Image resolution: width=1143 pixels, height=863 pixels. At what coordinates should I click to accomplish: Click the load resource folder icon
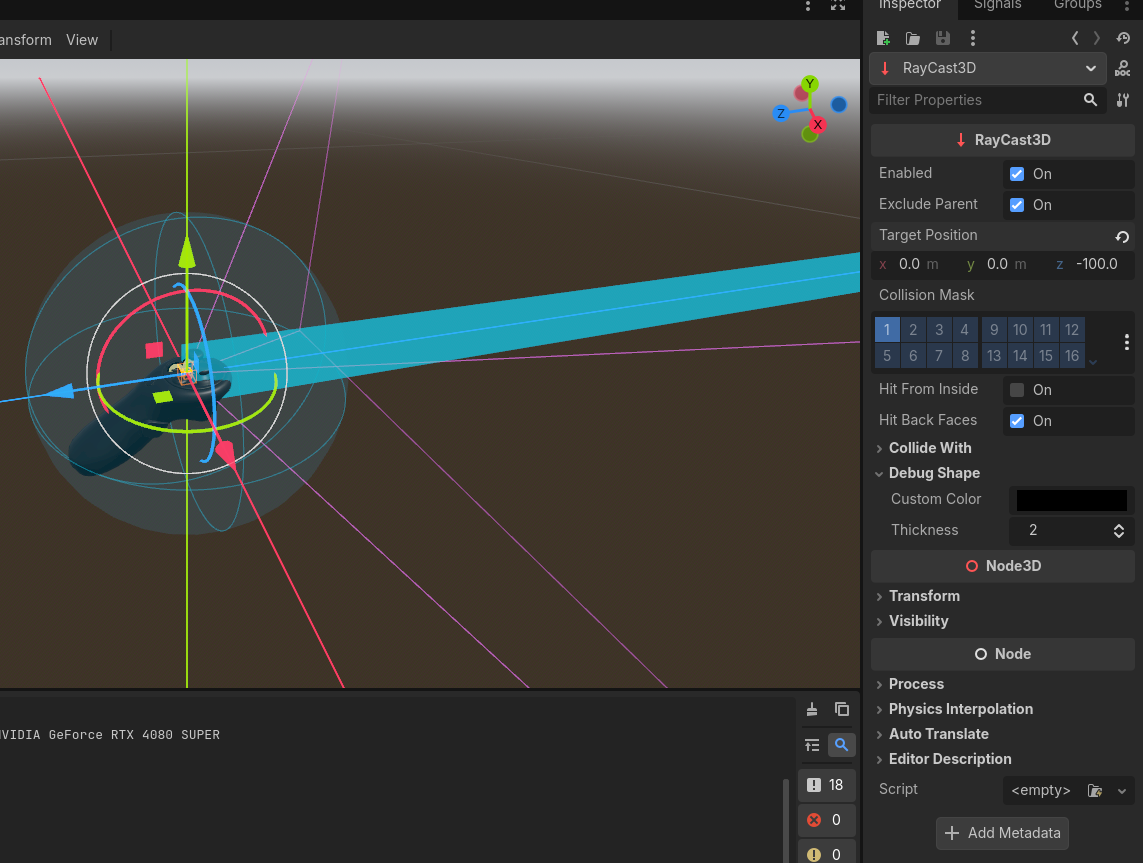912,38
